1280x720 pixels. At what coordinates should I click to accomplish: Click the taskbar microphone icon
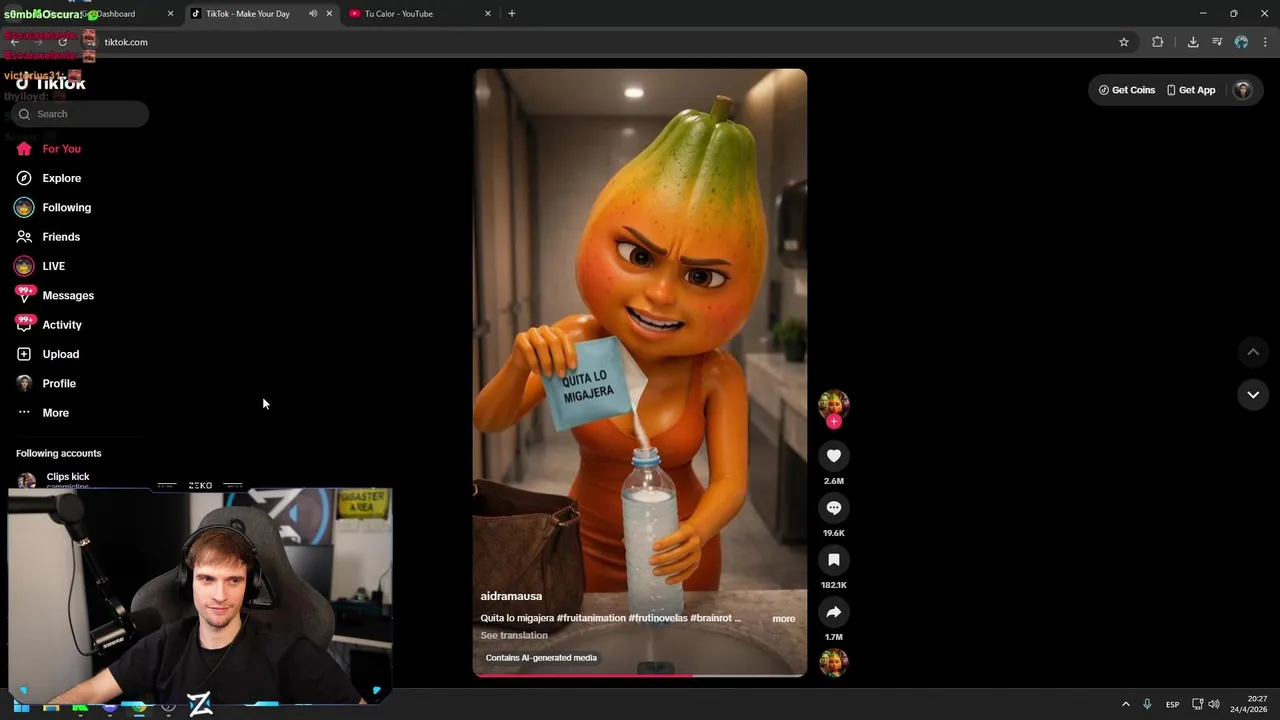[1147, 704]
